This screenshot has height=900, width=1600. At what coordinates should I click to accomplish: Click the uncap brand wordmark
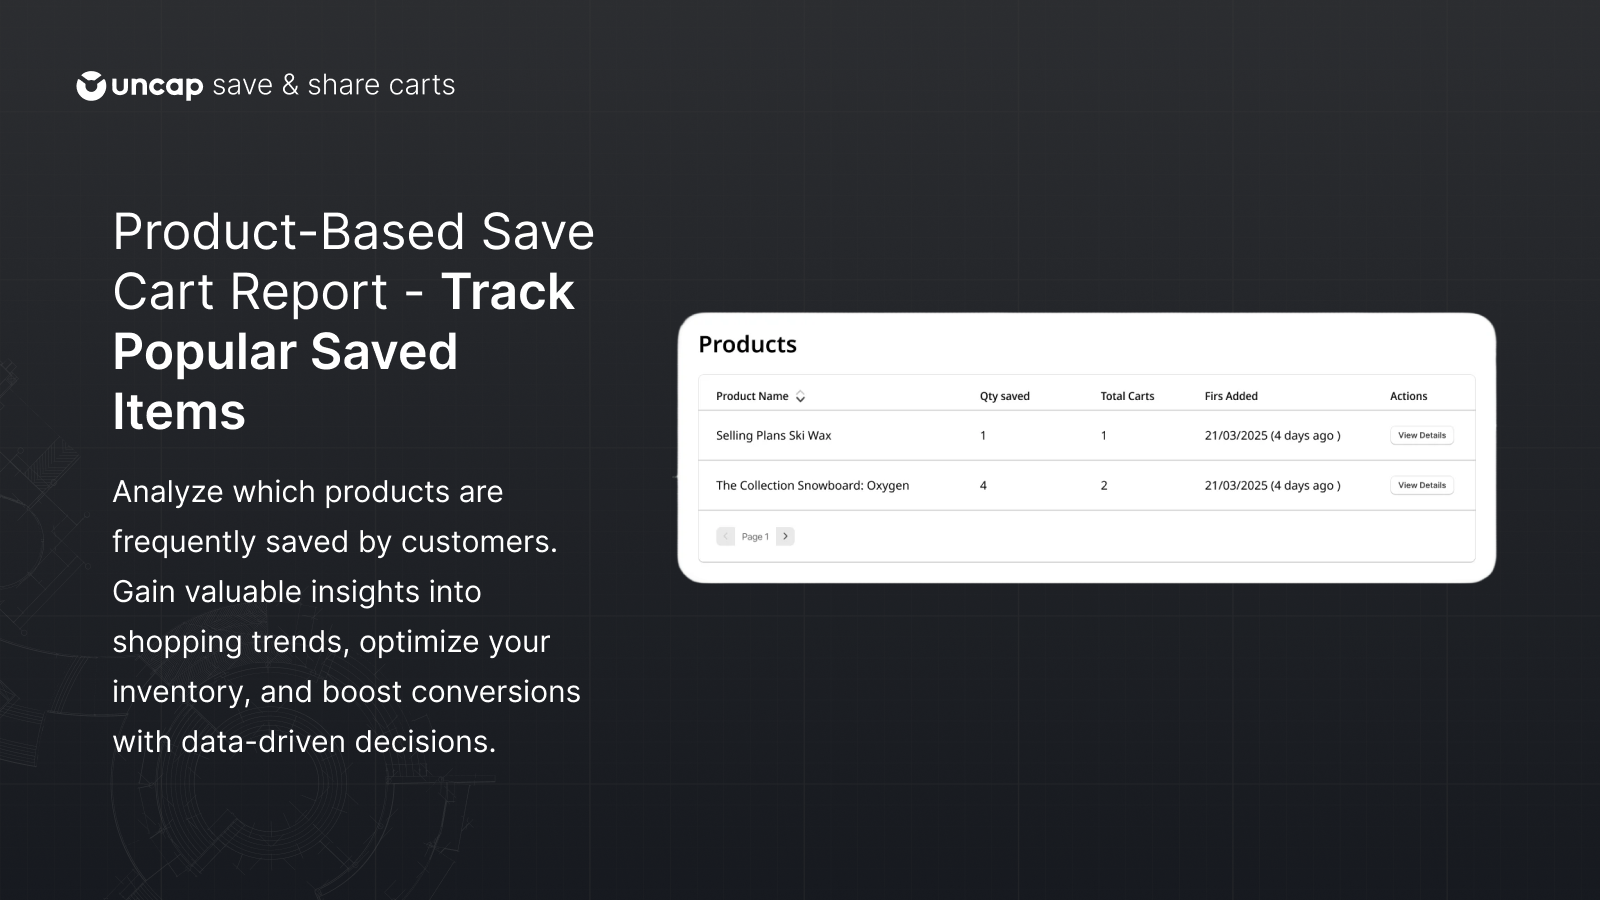click(157, 87)
